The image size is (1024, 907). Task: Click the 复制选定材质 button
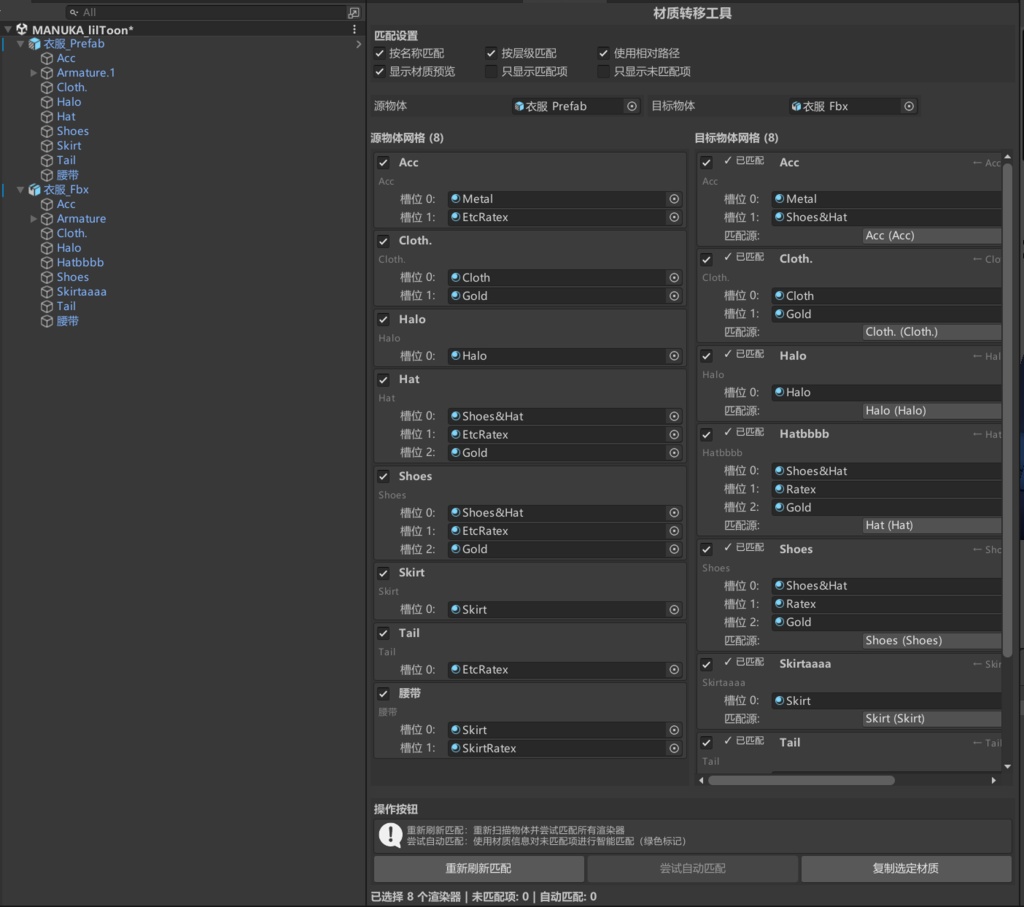pyautogui.click(x=905, y=868)
